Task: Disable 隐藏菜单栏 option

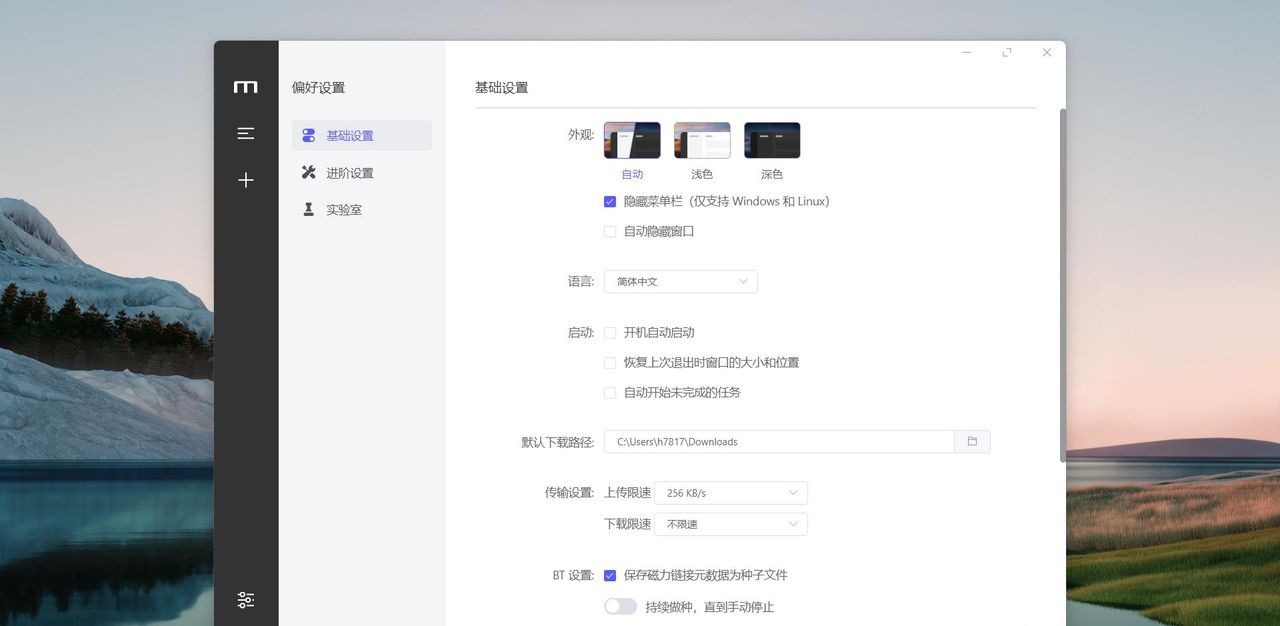Action: [610, 201]
